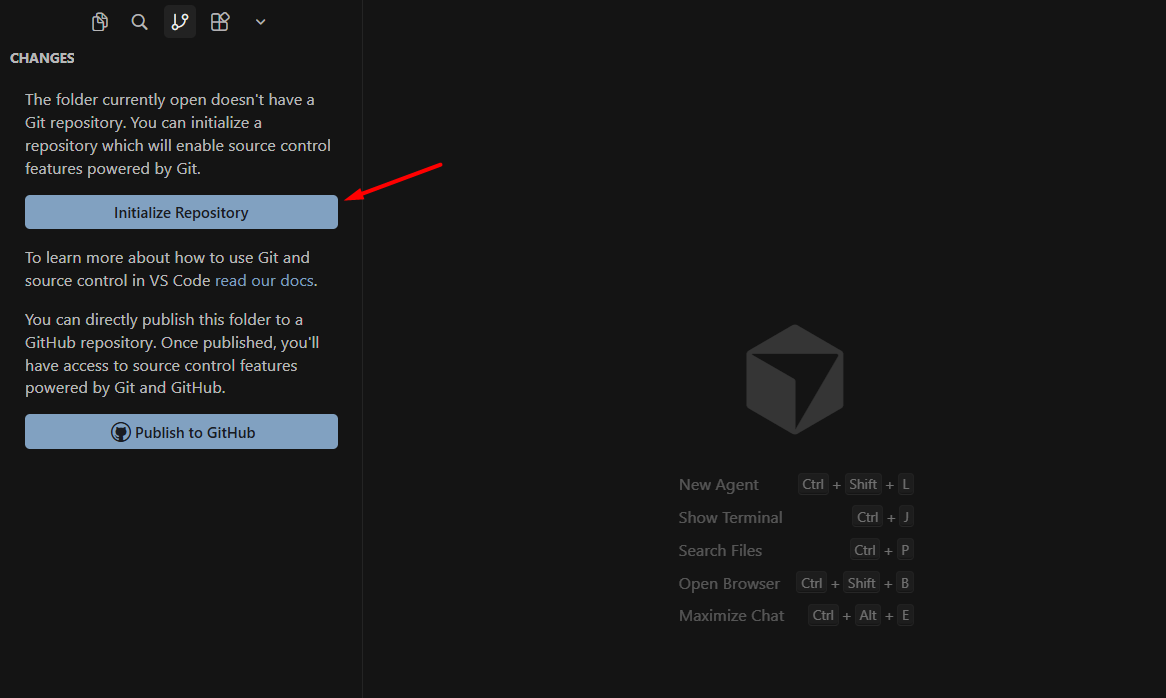This screenshot has width=1166, height=698.
Task: Expand the additional views chevron
Action: click(x=260, y=22)
